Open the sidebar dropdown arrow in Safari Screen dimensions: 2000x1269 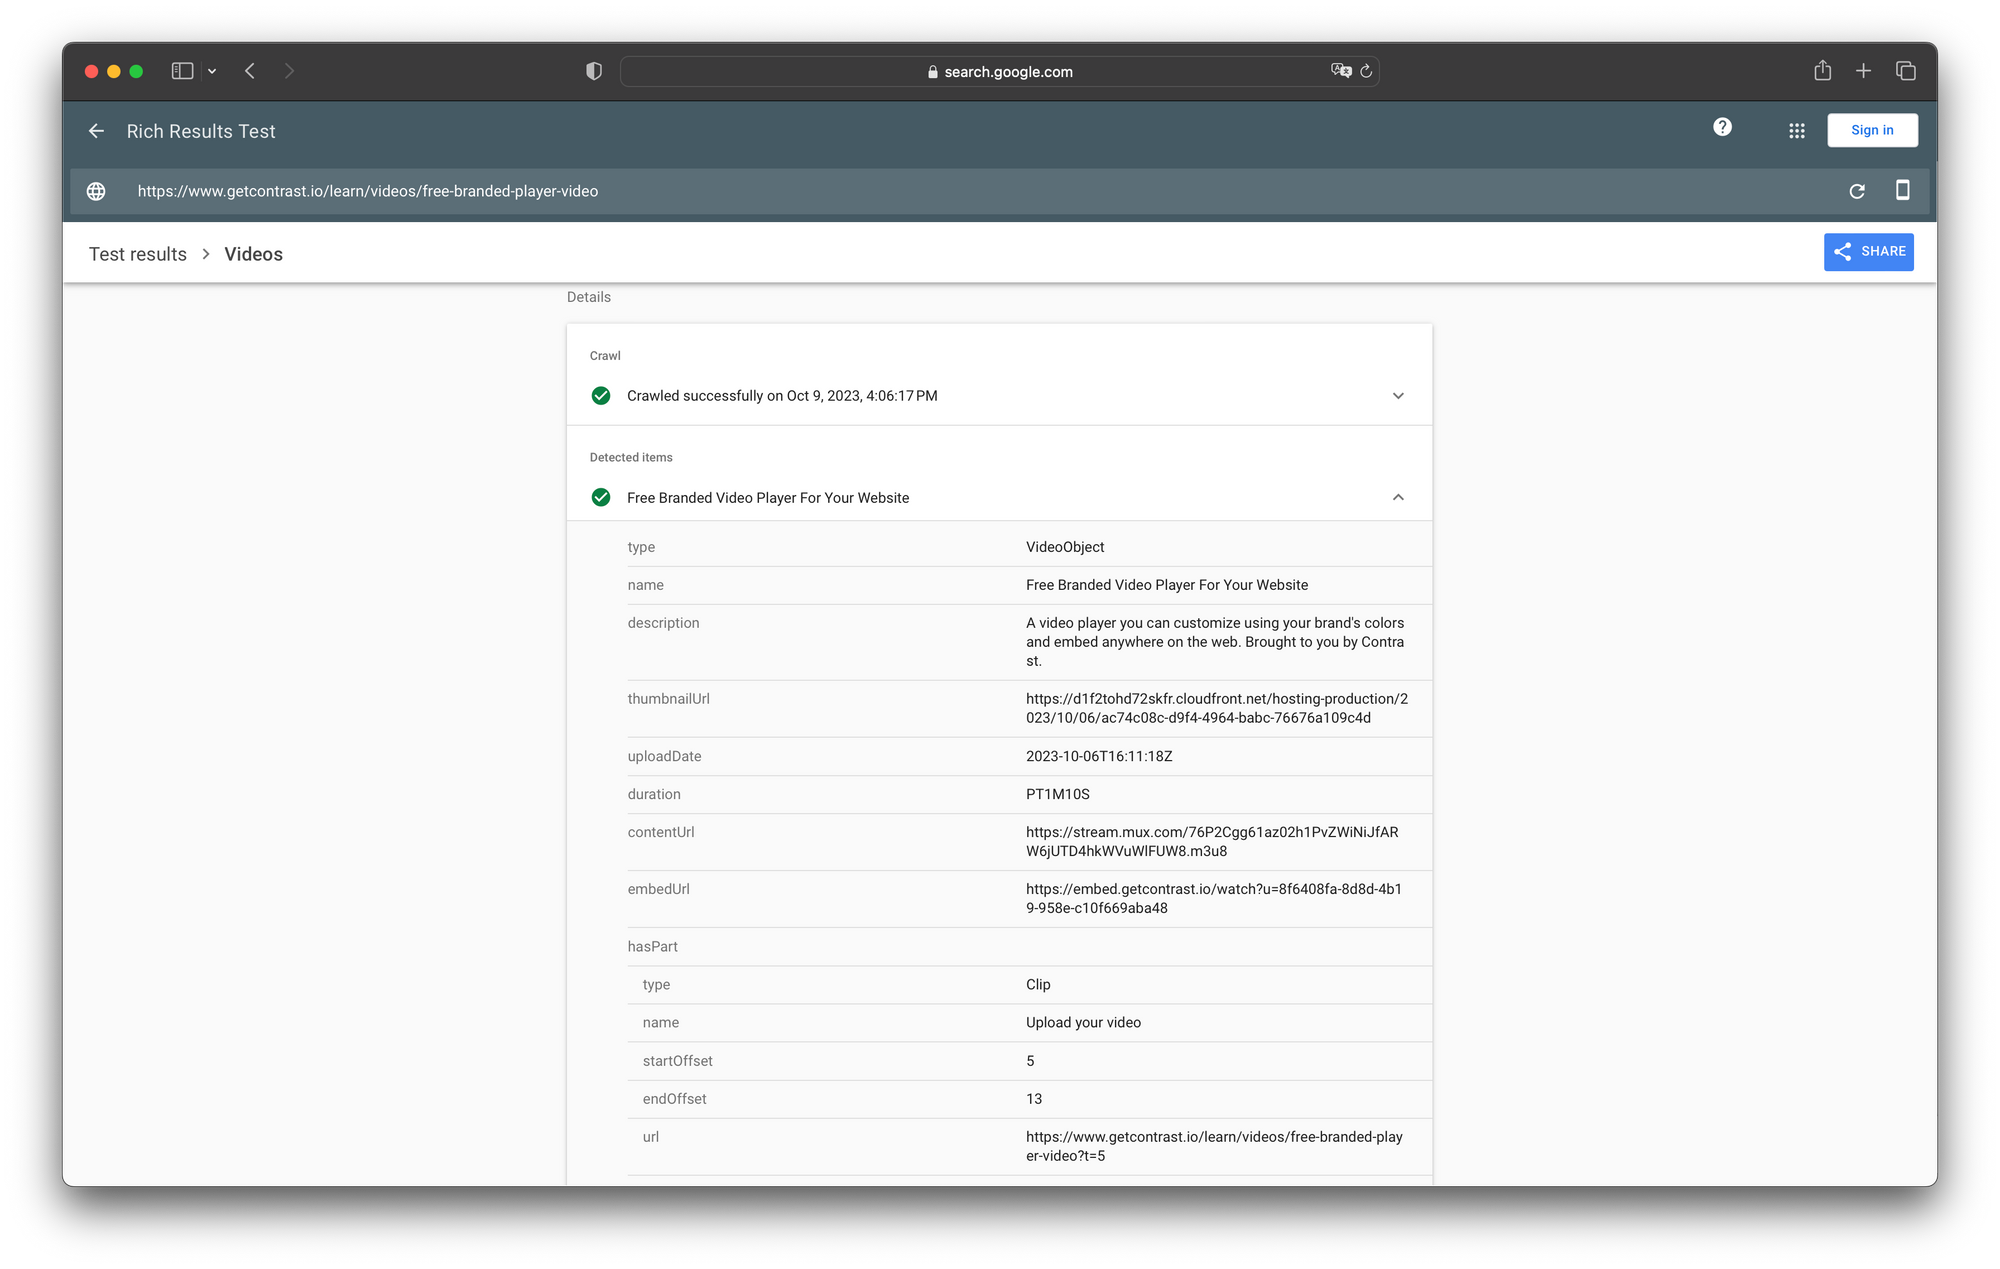(x=212, y=71)
